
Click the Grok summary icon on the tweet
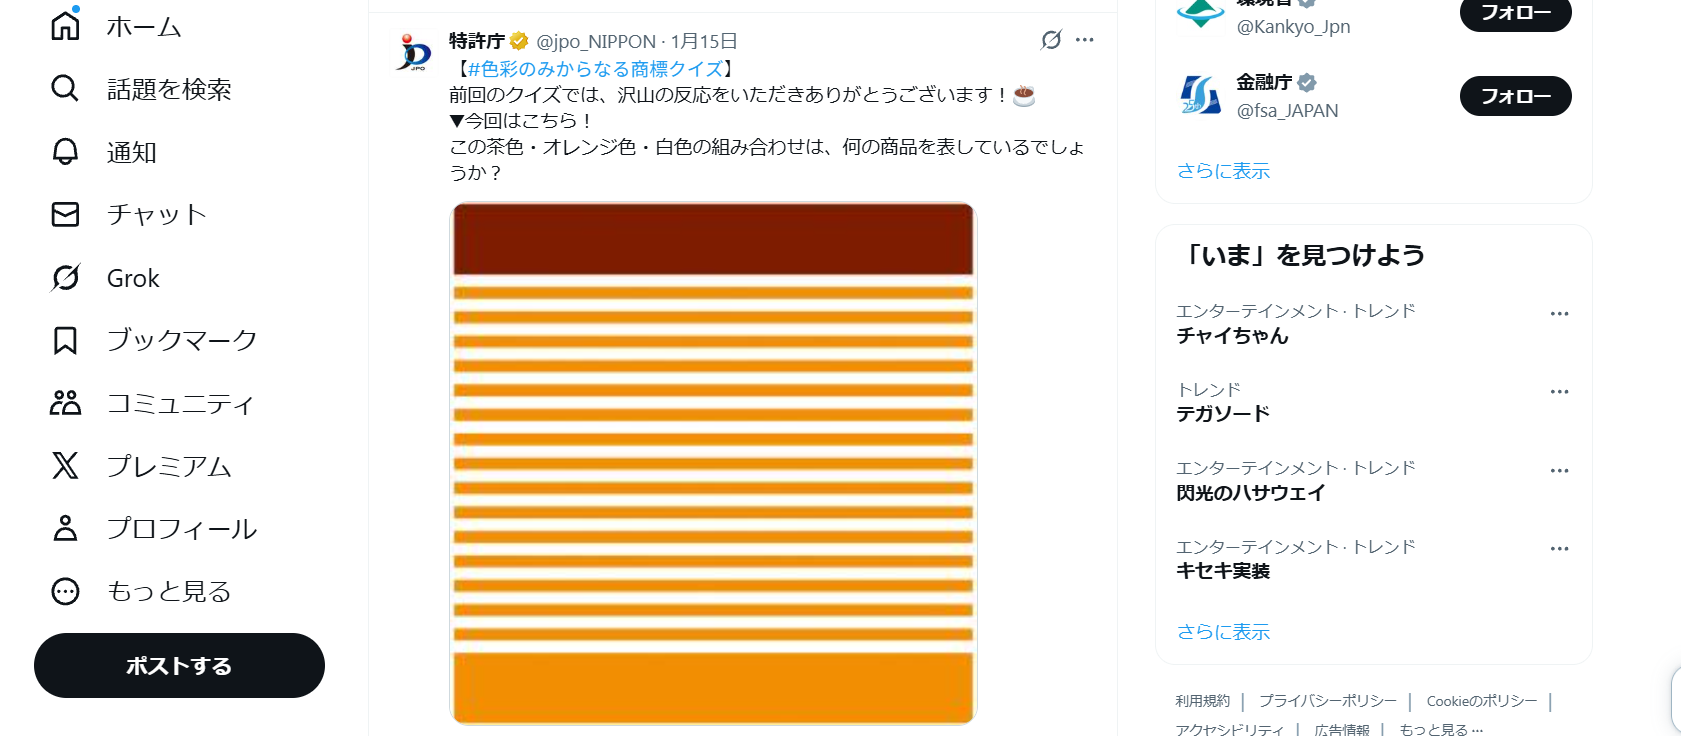tap(1048, 40)
